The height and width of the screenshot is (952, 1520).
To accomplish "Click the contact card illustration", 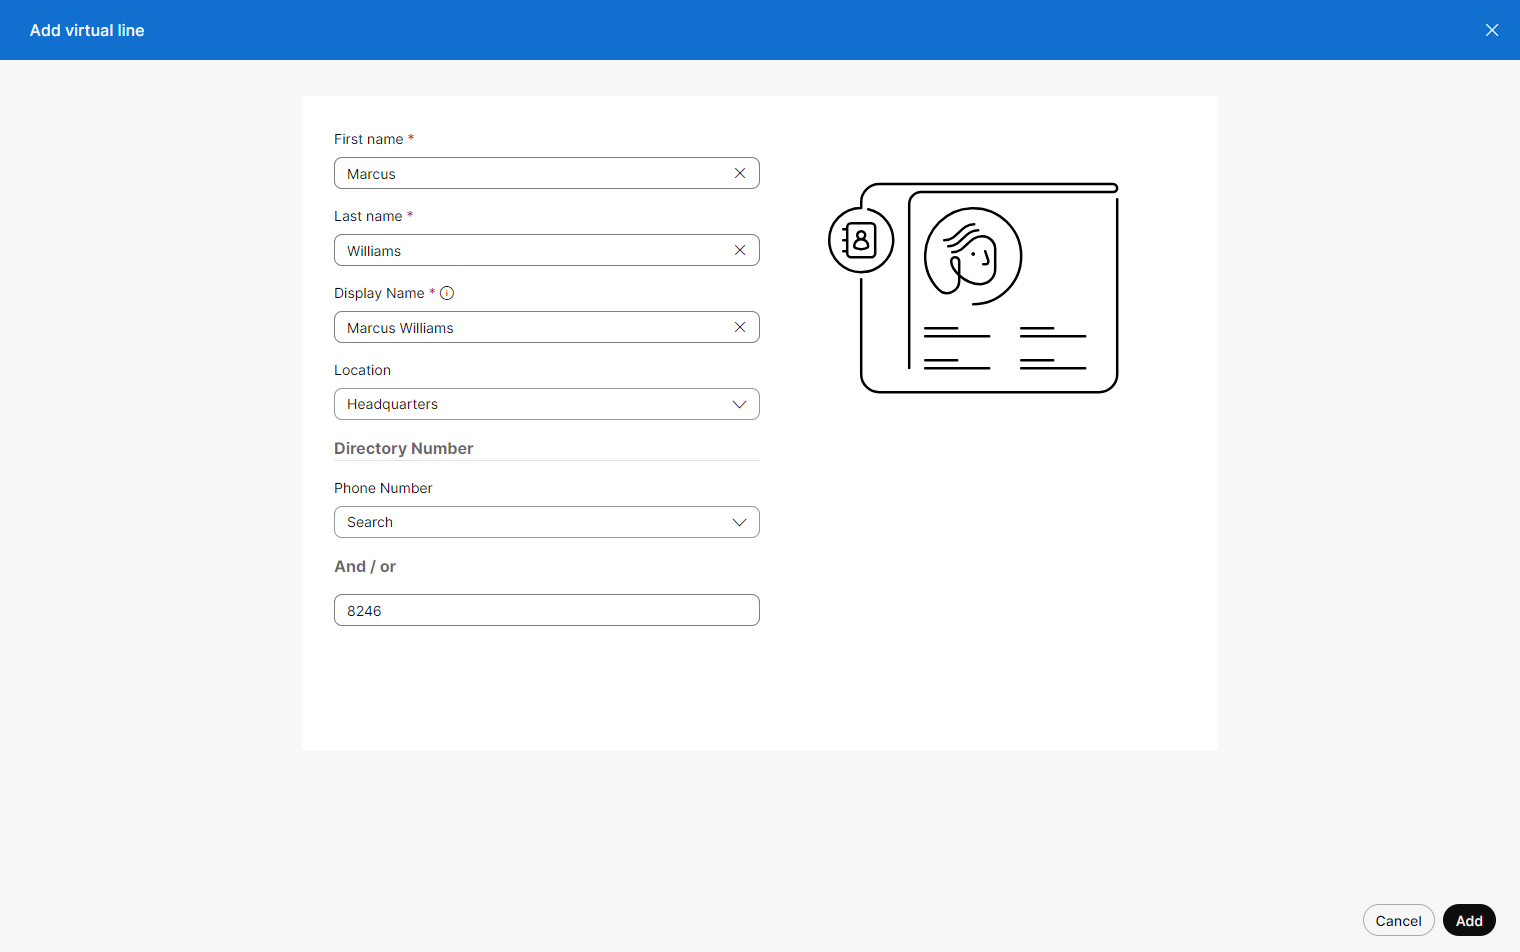I will (x=973, y=288).
